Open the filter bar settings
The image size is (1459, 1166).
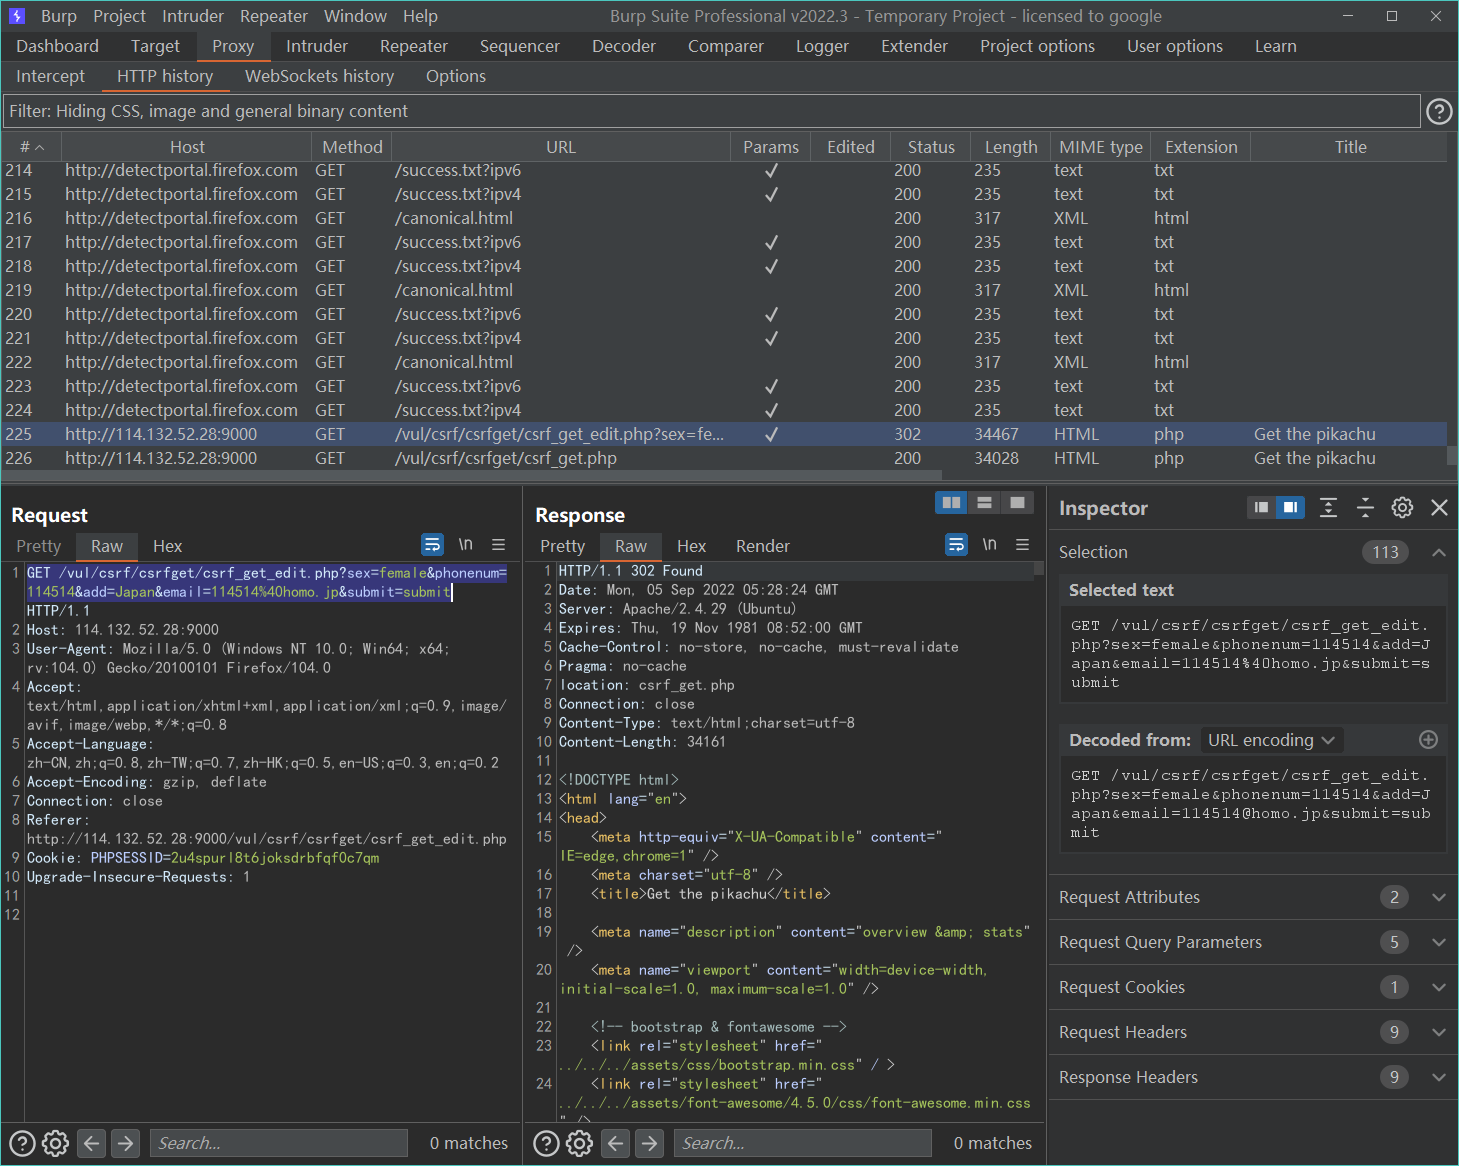(711, 111)
